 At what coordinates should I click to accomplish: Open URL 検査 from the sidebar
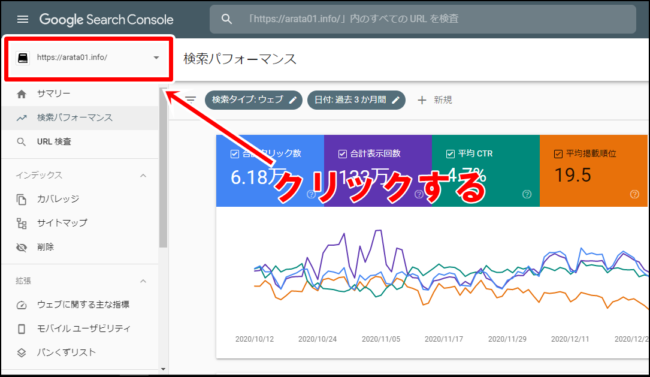click(80, 142)
